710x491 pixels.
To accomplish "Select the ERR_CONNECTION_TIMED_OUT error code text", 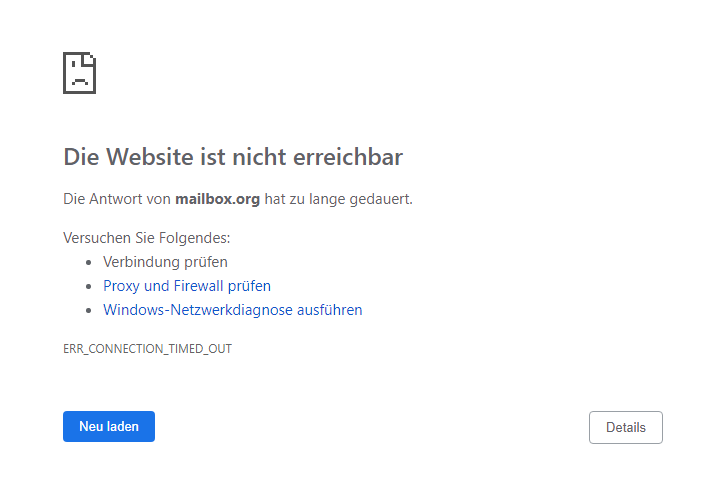I will point(147,349).
